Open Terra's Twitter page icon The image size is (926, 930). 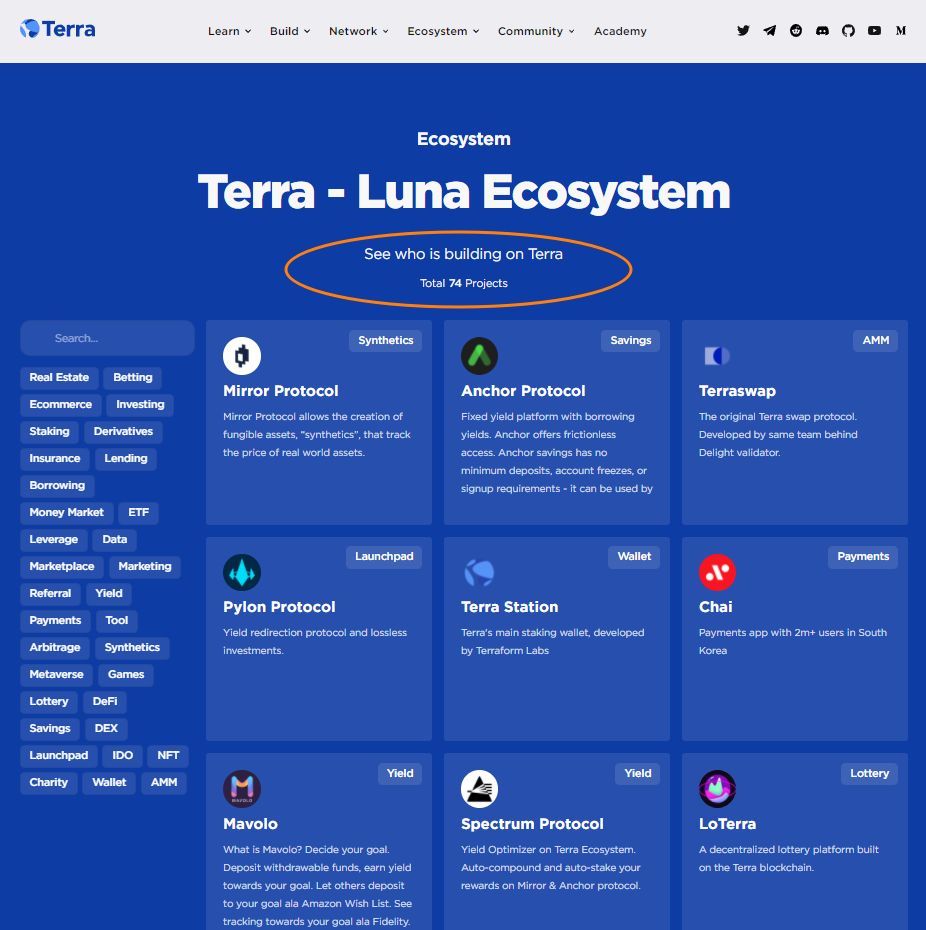743,31
